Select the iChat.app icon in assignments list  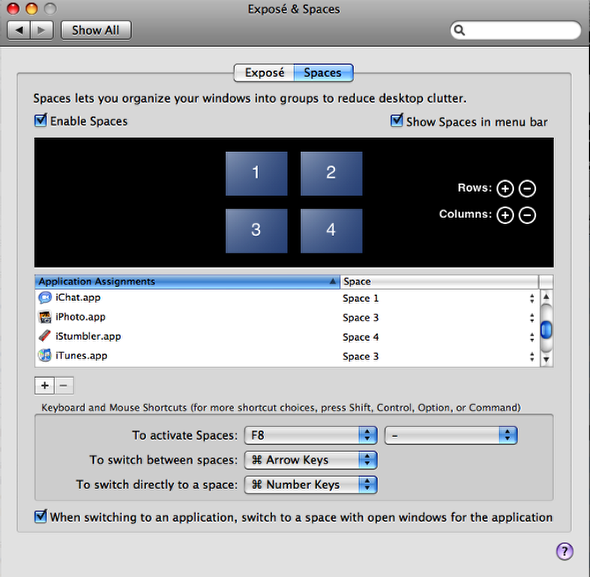pyautogui.click(x=45, y=298)
